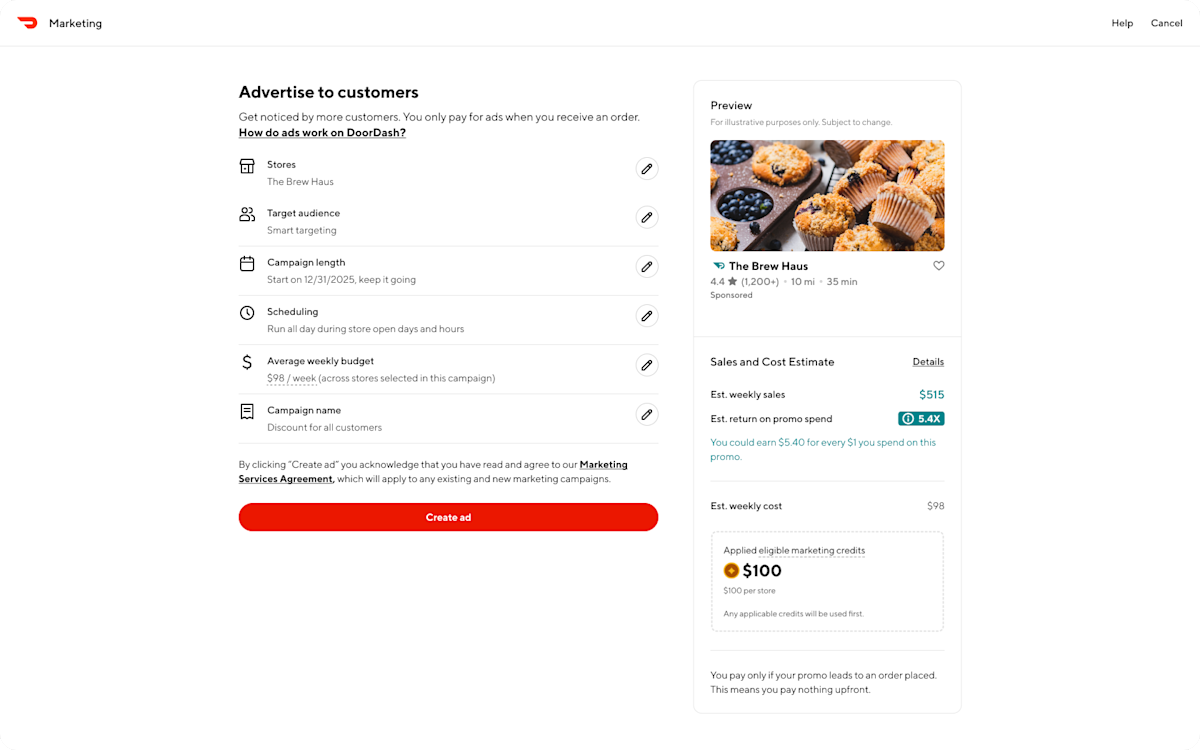Open How do ads work on DoorDash
This screenshot has height=750, width=1200.
pyautogui.click(x=322, y=132)
